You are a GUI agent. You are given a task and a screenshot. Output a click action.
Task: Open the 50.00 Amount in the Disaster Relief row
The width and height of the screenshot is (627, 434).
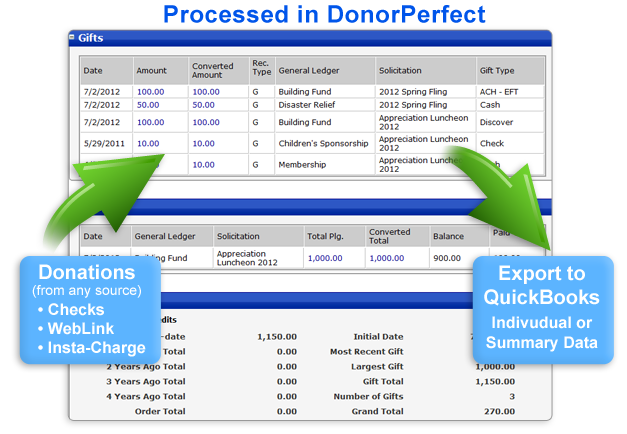tap(148, 105)
